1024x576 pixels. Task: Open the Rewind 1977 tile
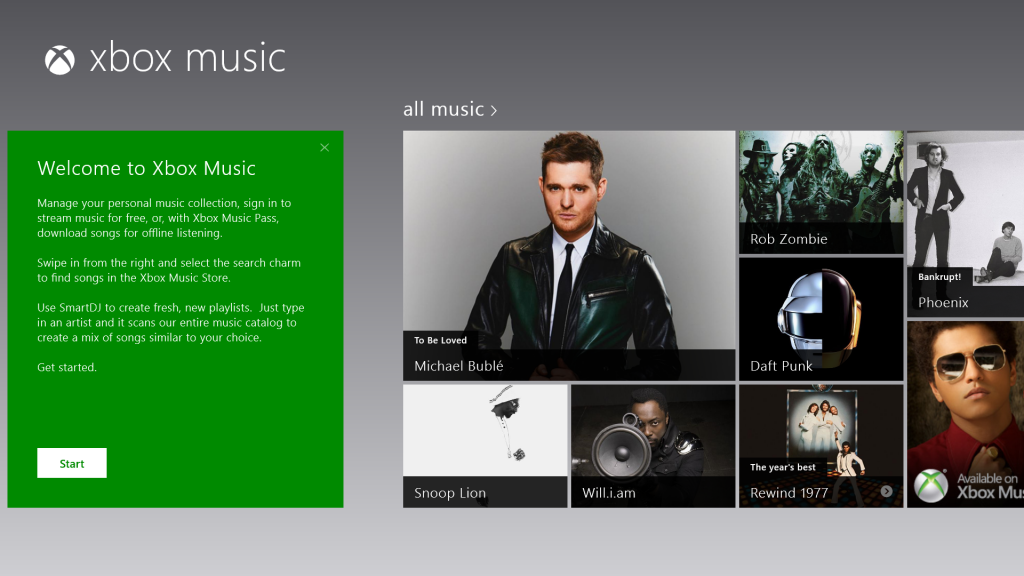coord(821,446)
